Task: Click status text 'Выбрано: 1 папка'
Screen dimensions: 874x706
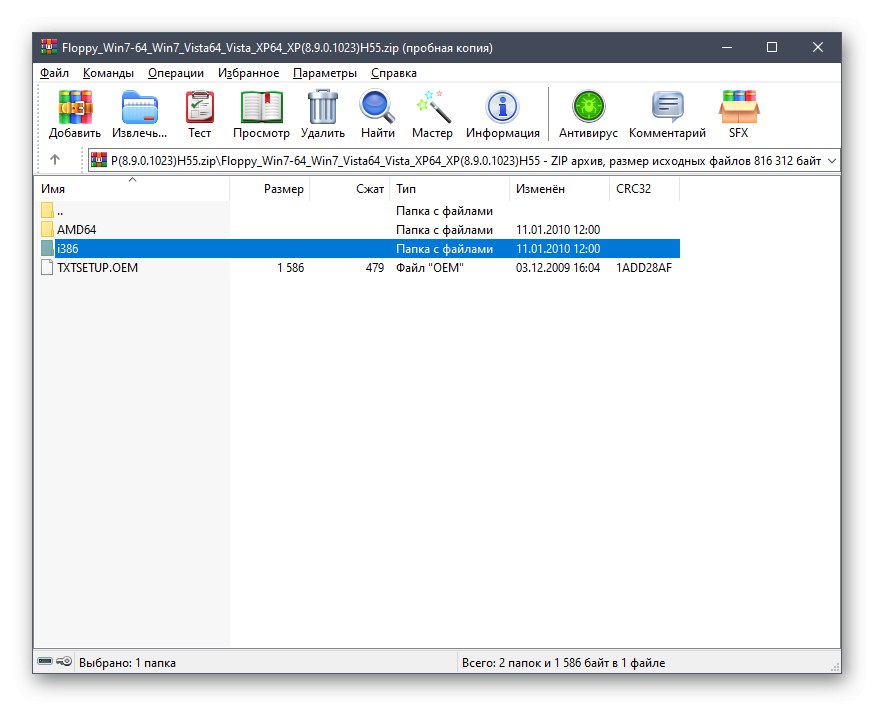Action: coord(127,663)
